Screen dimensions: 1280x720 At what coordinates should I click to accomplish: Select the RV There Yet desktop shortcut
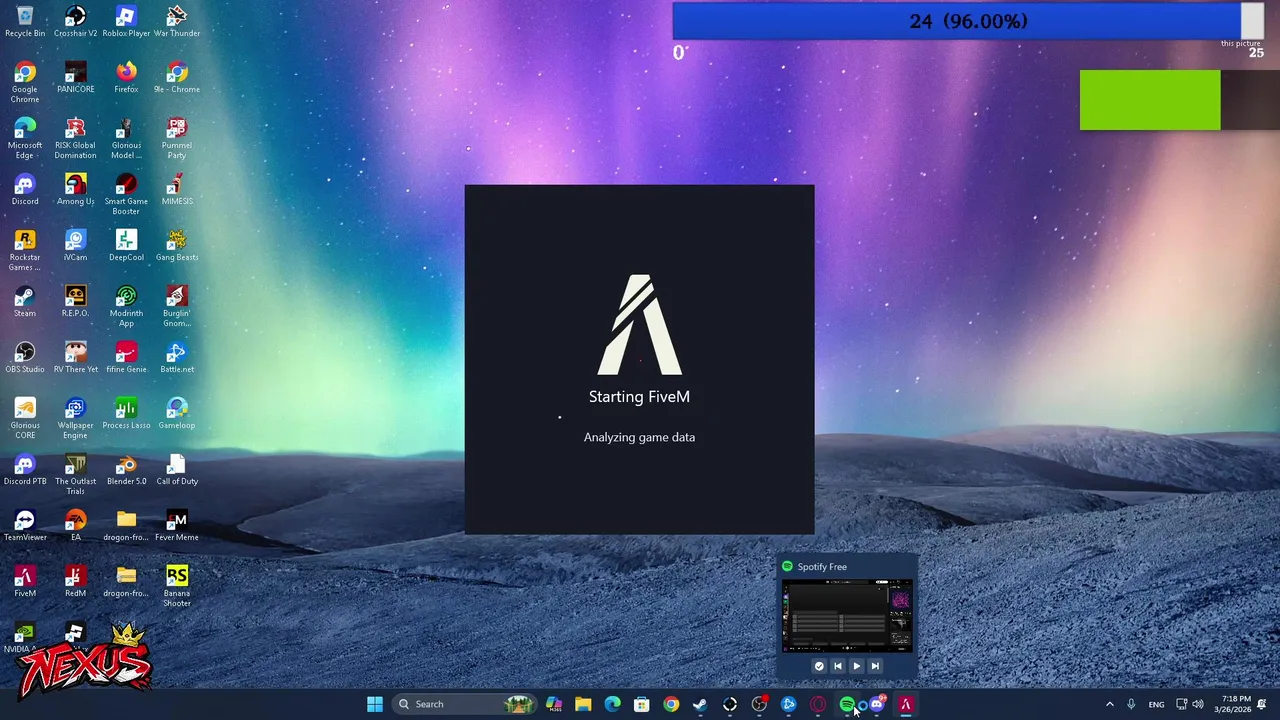pyautogui.click(x=75, y=357)
